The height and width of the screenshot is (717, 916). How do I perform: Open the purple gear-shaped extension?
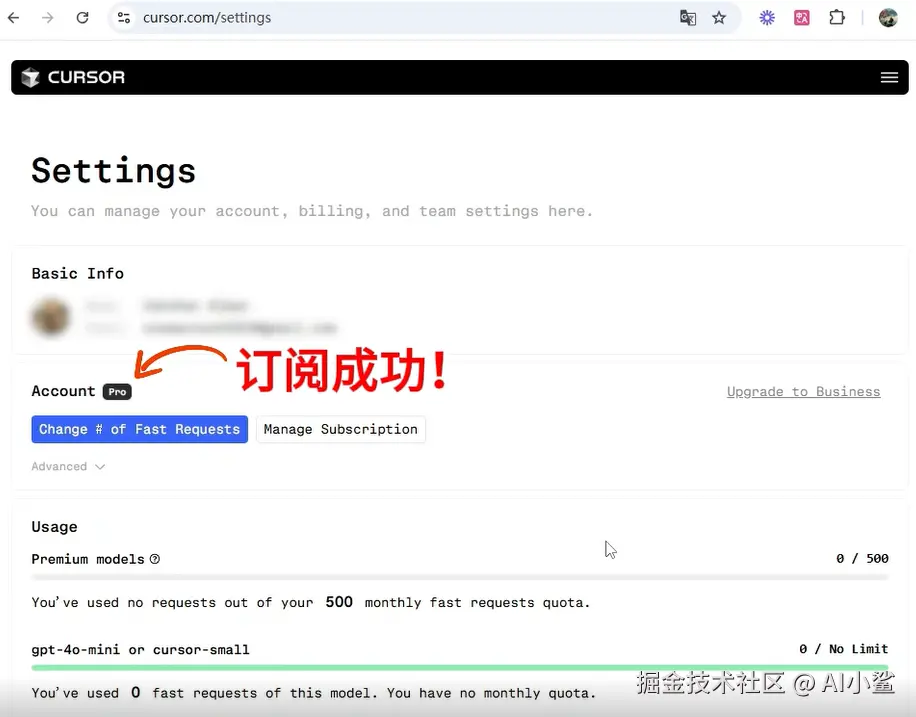[767, 18]
